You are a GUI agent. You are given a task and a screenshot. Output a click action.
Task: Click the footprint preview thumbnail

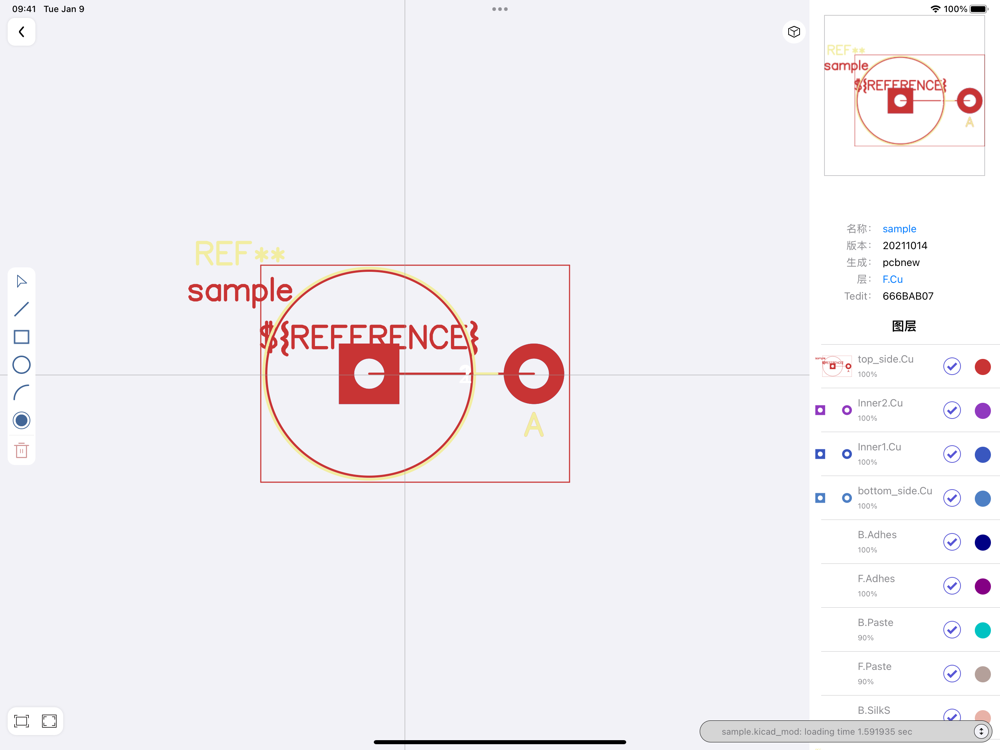(904, 96)
